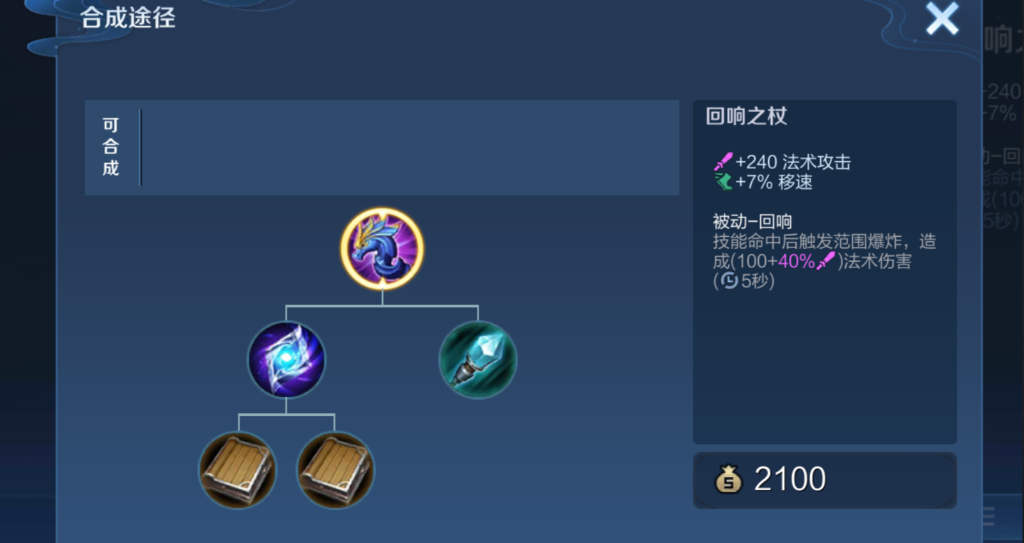Tap the cyan crystal staff component item
Screen dimensions: 1024x543
click(477, 359)
